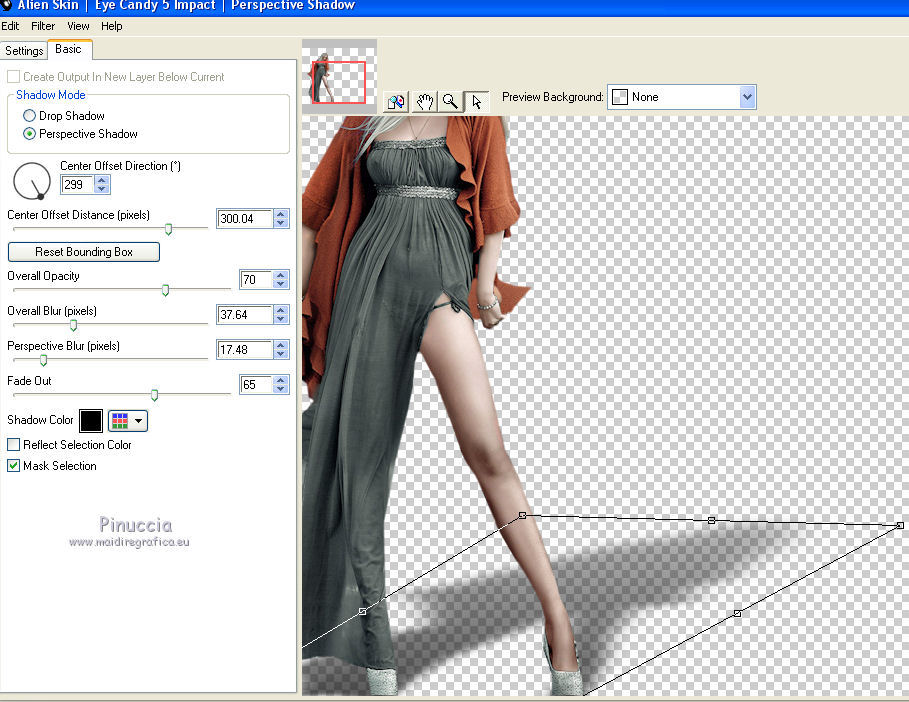This screenshot has width=909, height=702.
Task: Select the Zoom magnifier tool
Action: 451,101
